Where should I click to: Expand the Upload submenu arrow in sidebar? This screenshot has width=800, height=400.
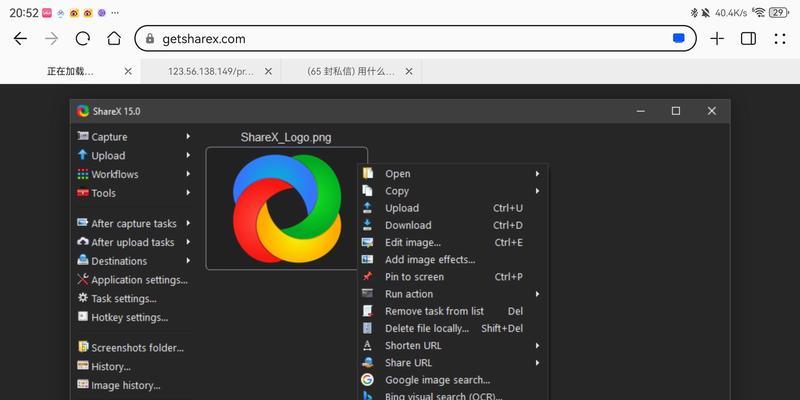tap(188, 155)
